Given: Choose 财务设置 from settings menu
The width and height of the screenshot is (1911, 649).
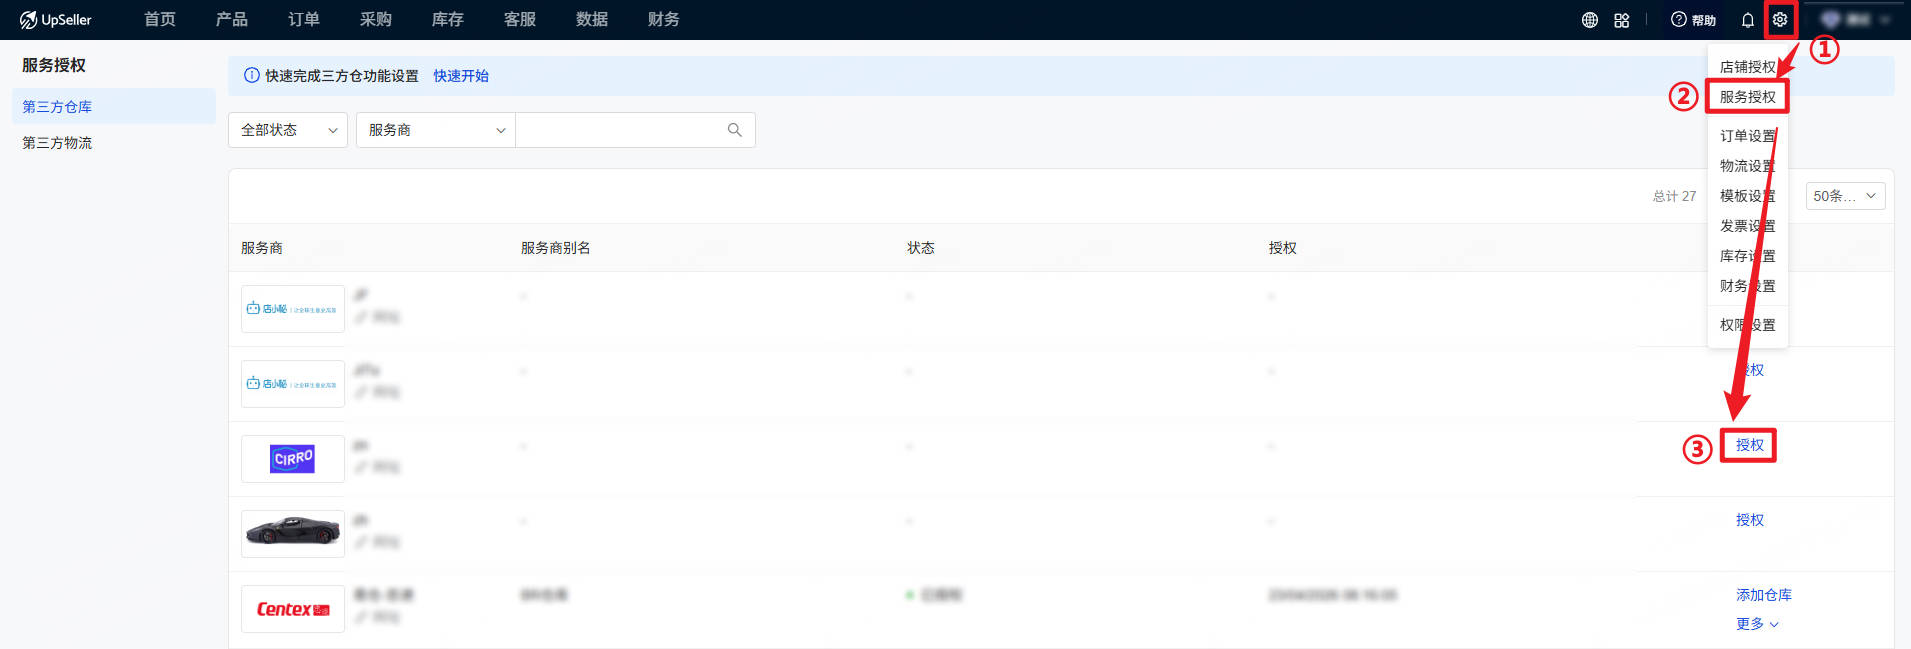Looking at the screenshot, I should [x=1748, y=286].
